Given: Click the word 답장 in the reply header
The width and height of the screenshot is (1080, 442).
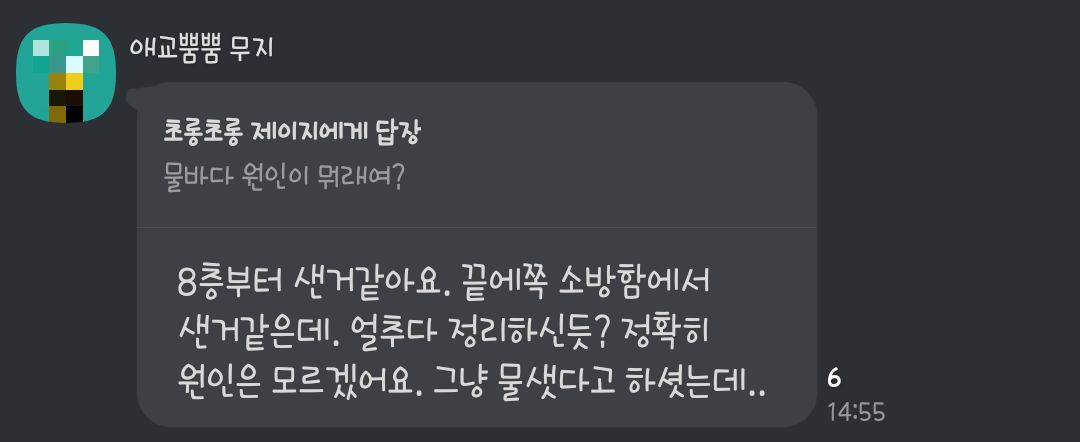Looking at the screenshot, I should click(397, 132).
